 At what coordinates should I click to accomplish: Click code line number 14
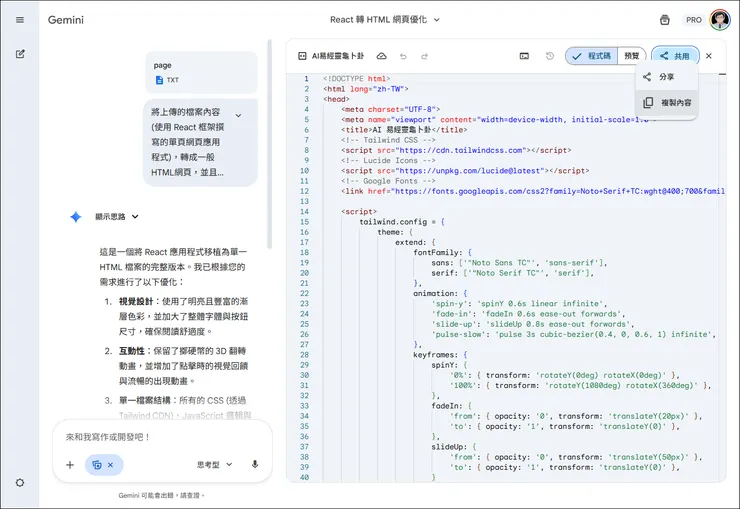coord(304,212)
